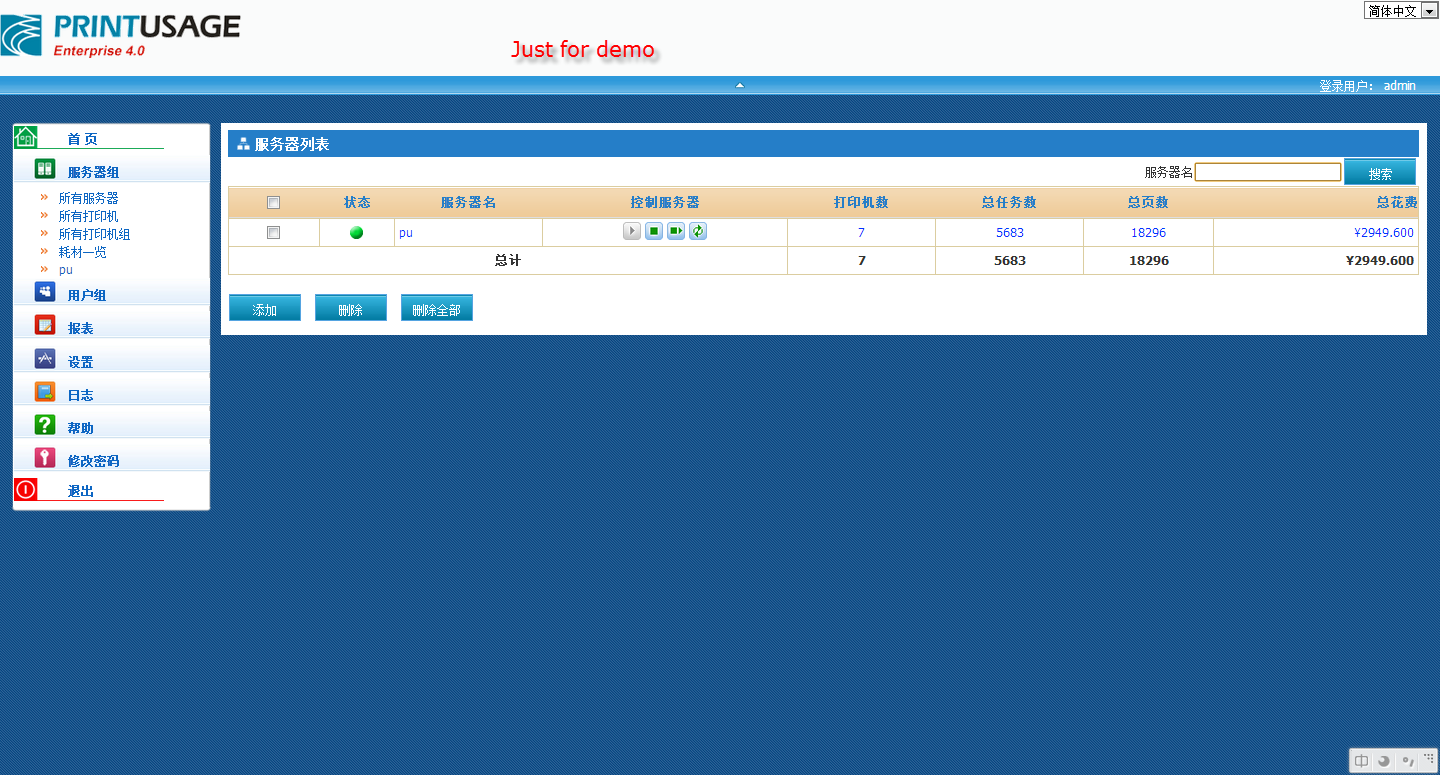Click the 总花费 column header
This screenshot has height=775, width=1440.
point(1397,203)
